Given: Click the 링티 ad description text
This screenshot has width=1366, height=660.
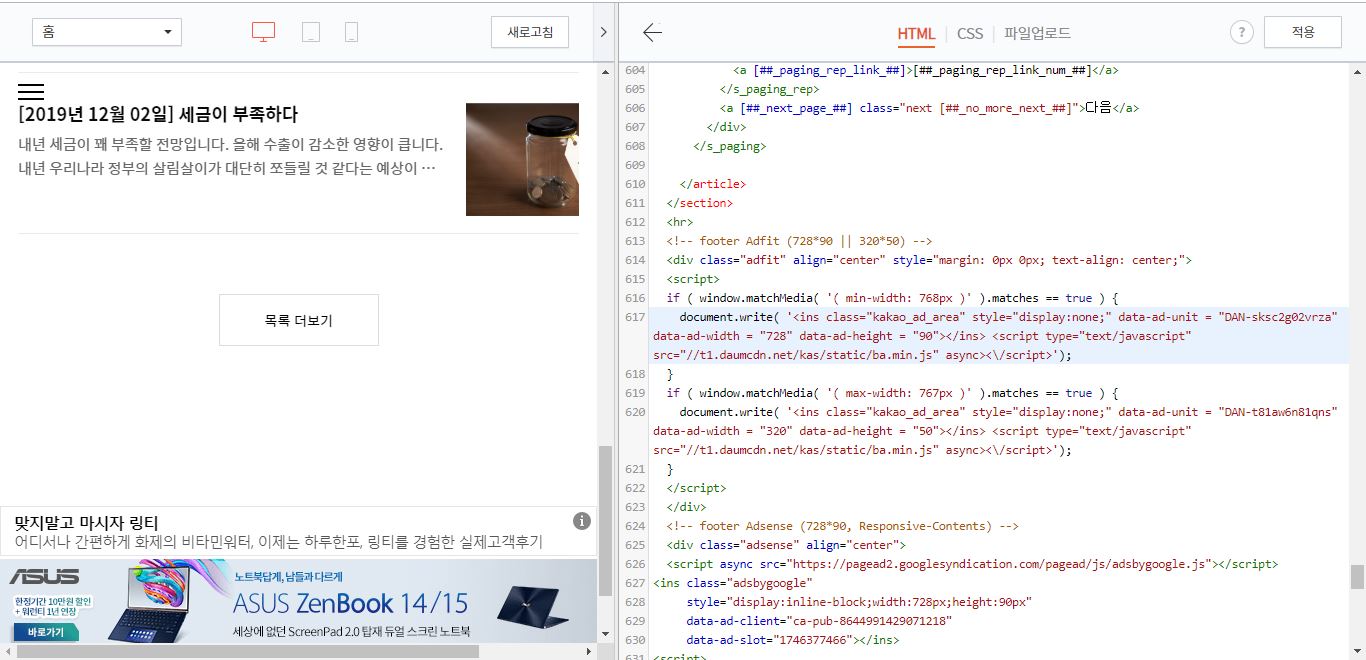Looking at the screenshot, I should point(279,542).
